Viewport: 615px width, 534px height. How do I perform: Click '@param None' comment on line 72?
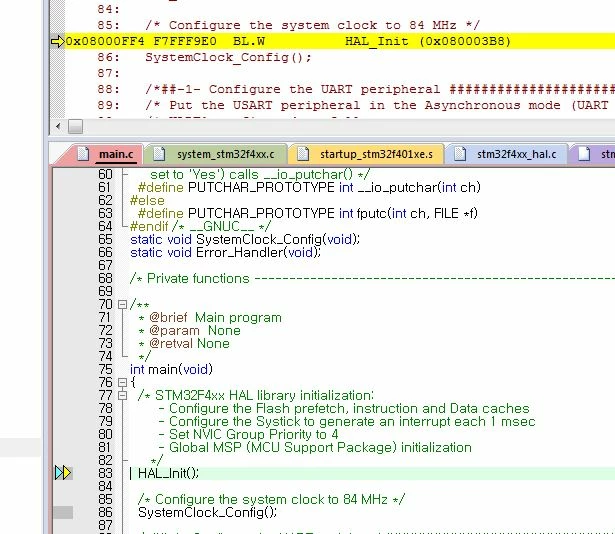(x=195, y=330)
